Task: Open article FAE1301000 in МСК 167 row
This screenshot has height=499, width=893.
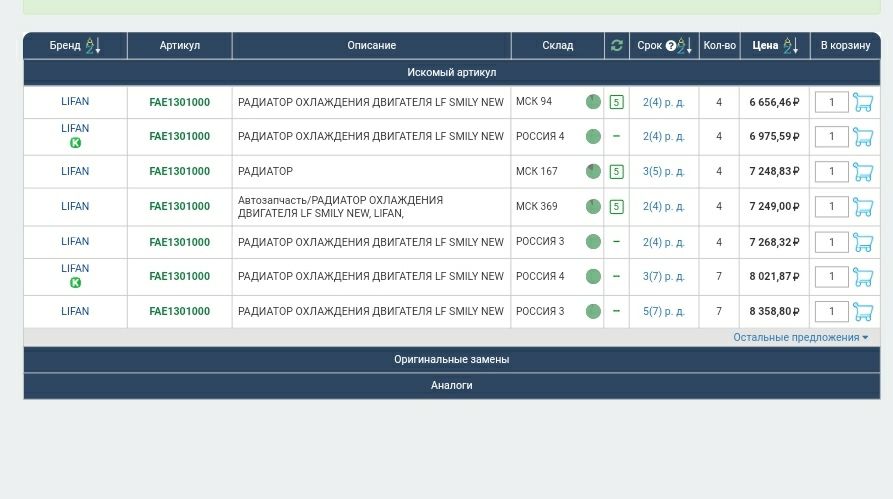Action: pyautogui.click(x=179, y=171)
